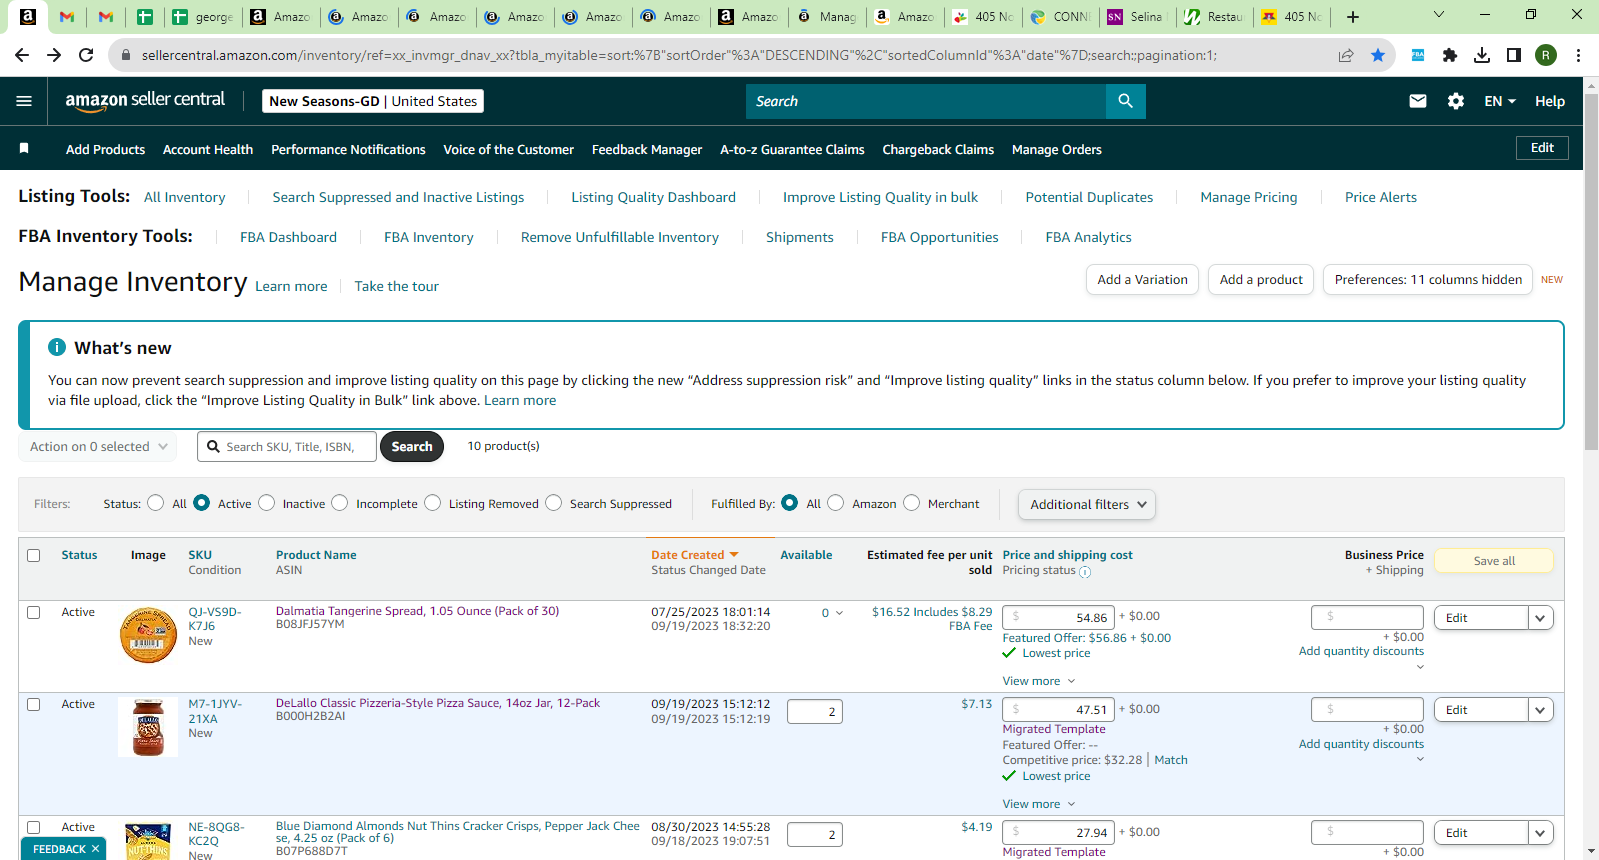Screen dimensions: 1599x860
Task: Open Edit dropdown arrow for DeLallo Pizza Sauce row
Action: (x=1541, y=710)
